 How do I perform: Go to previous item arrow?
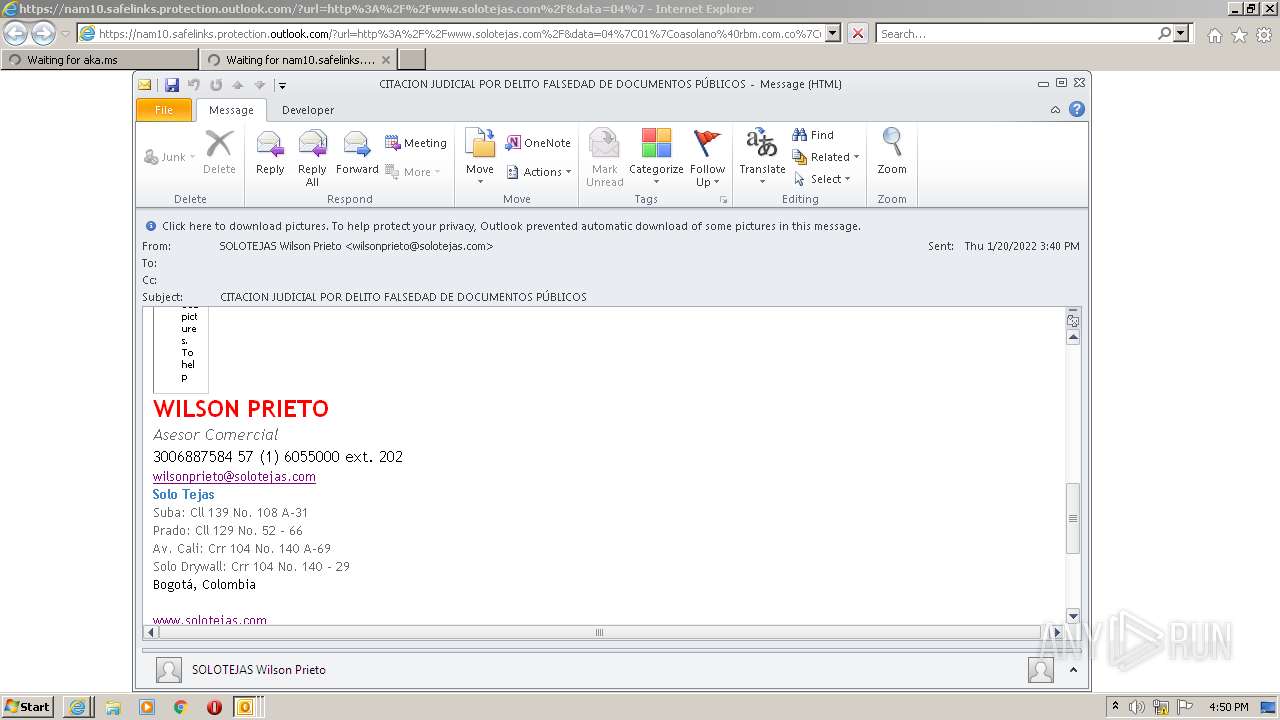(x=238, y=85)
